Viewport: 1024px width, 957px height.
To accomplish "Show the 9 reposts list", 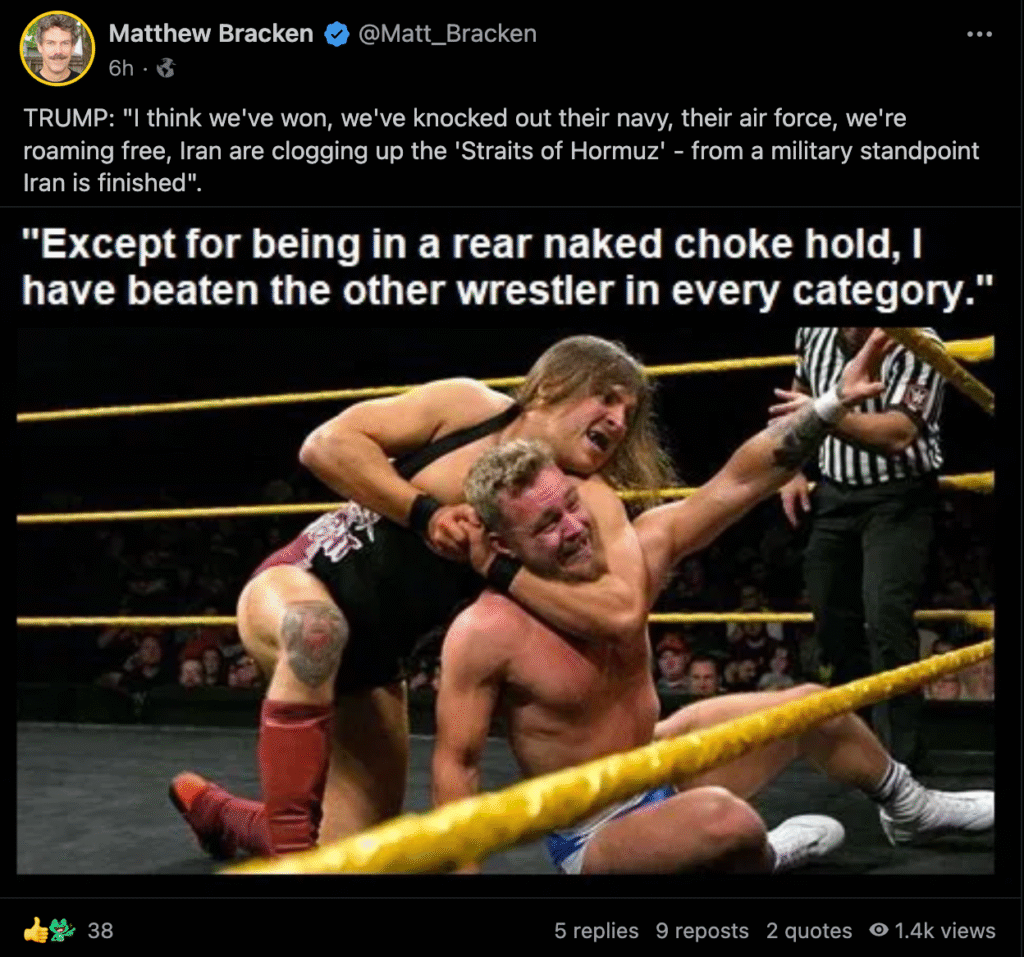I will [702, 930].
